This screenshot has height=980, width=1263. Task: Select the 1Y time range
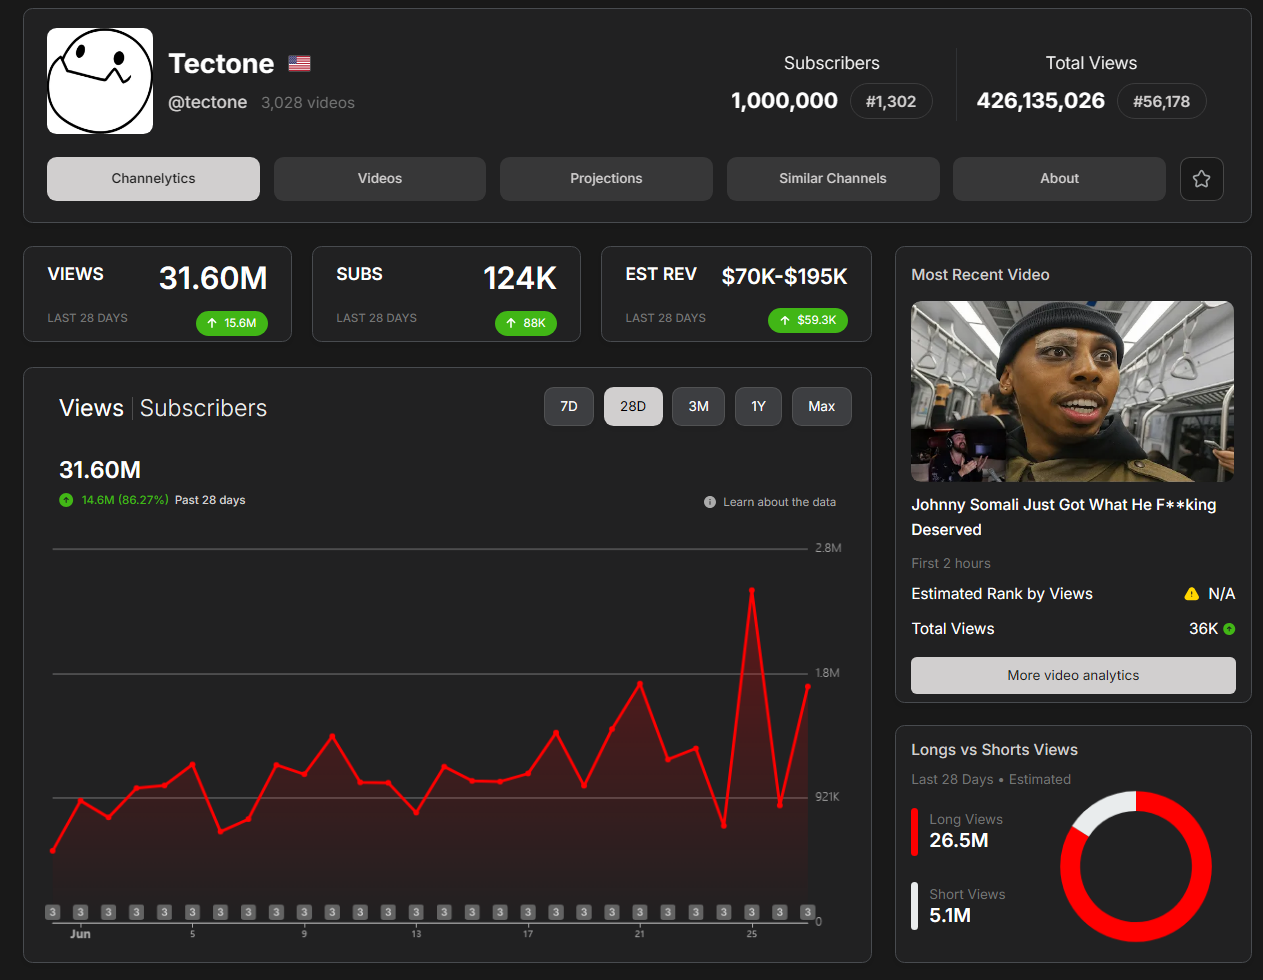758,406
